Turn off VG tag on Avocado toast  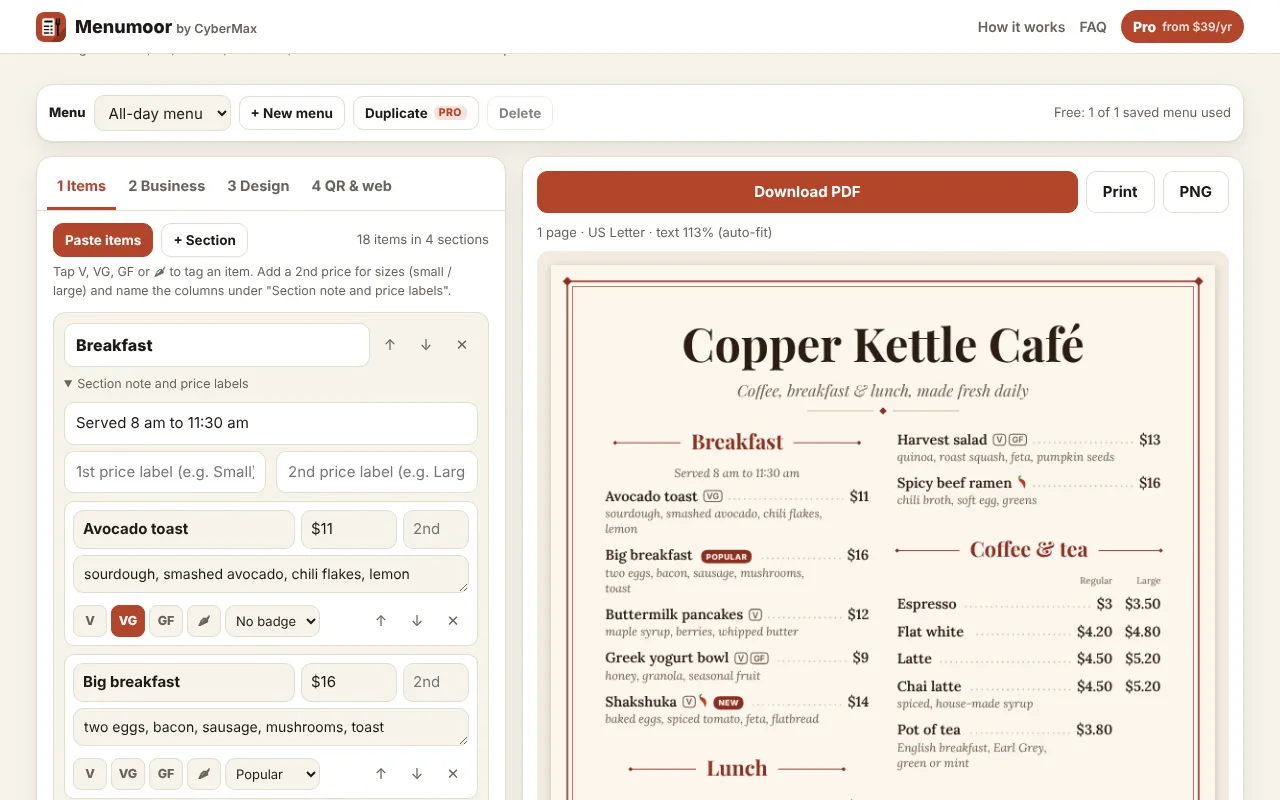pos(128,621)
